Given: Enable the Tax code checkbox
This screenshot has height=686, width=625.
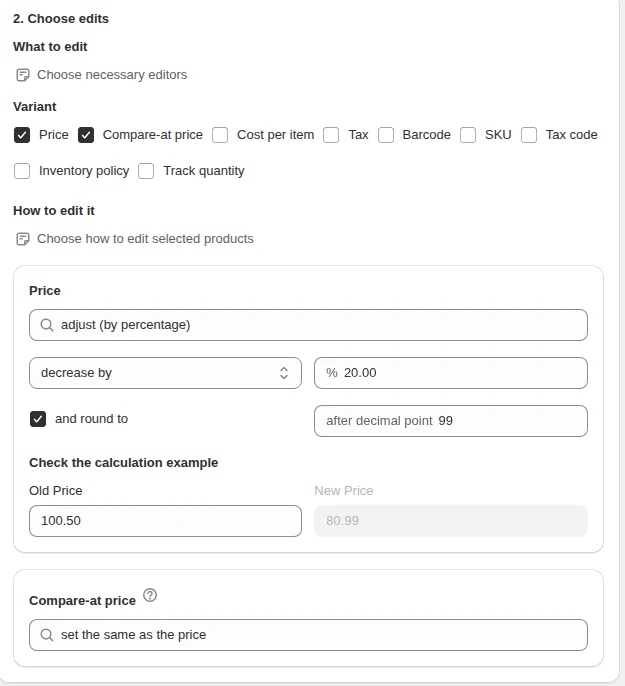Looking at the screenshot, I should pos(529,135).
